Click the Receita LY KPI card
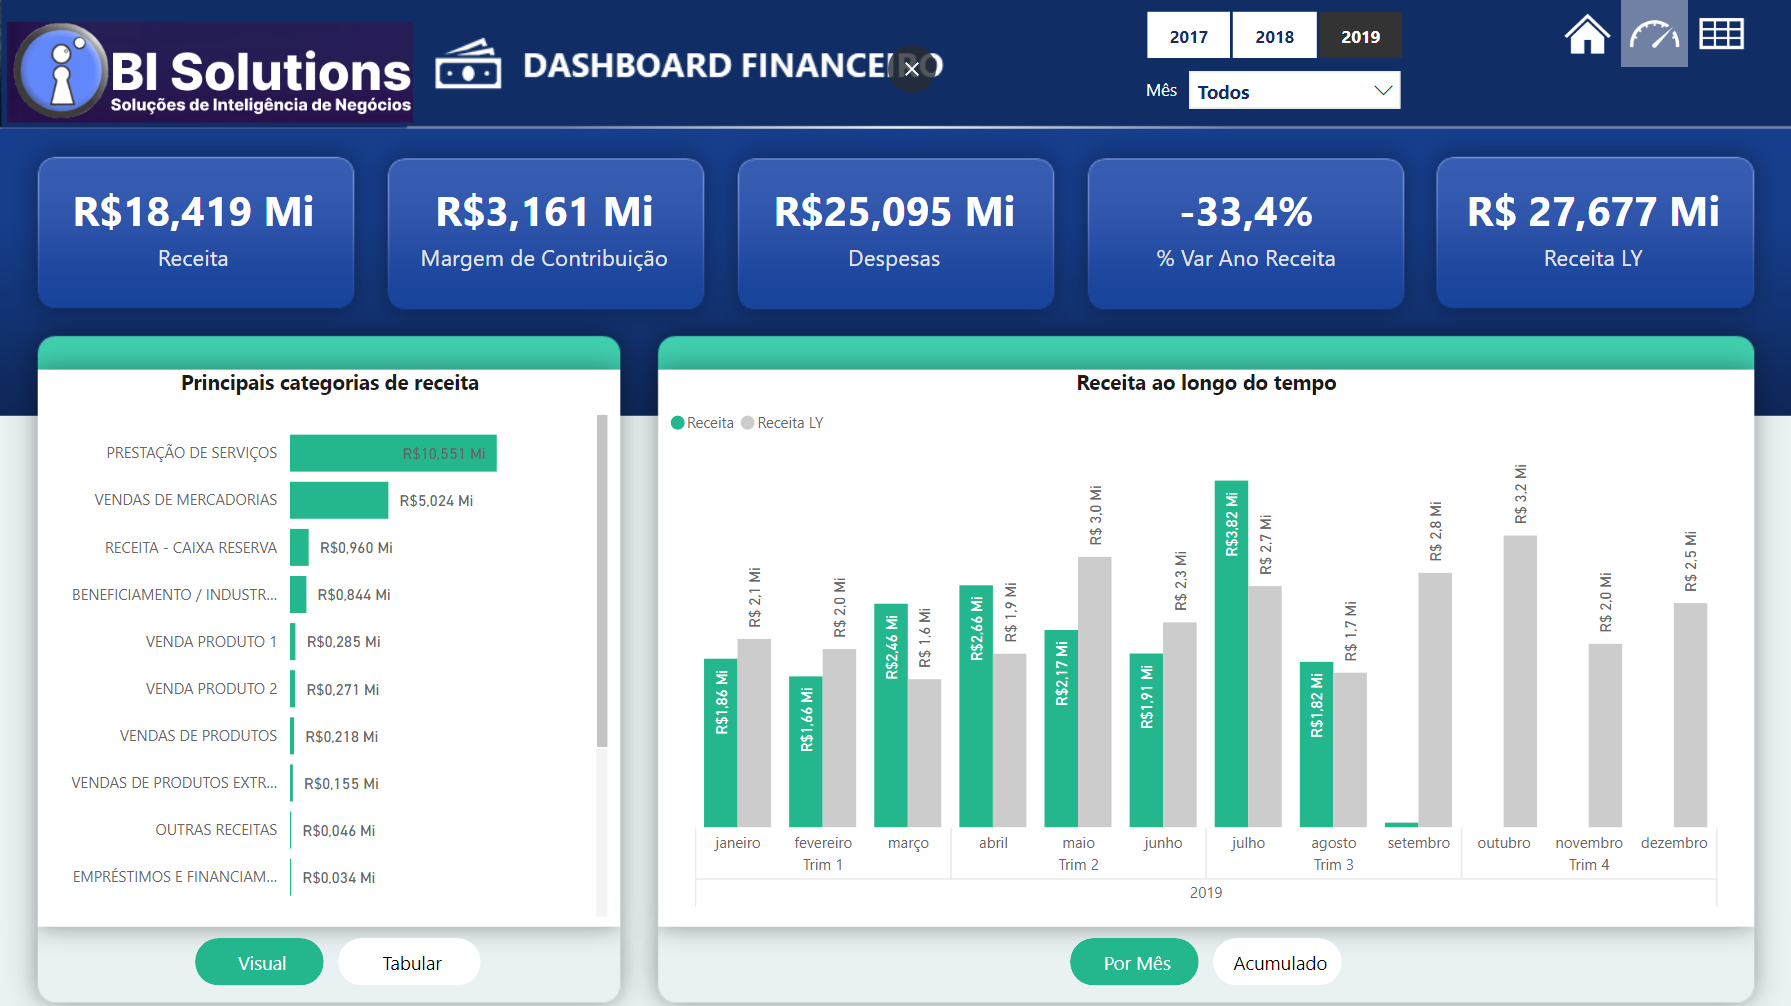The image size is (1791, 1006). point(1594,233)
